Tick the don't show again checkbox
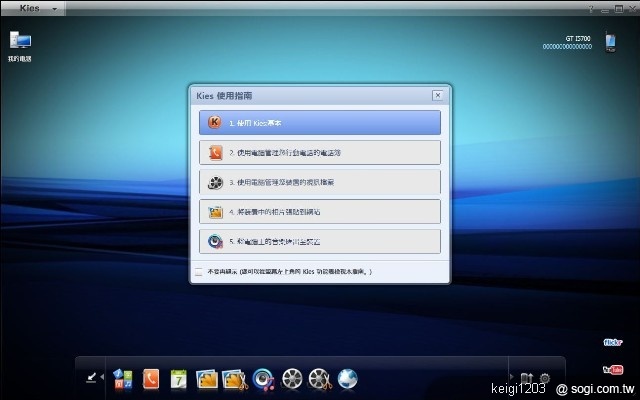 198,271
